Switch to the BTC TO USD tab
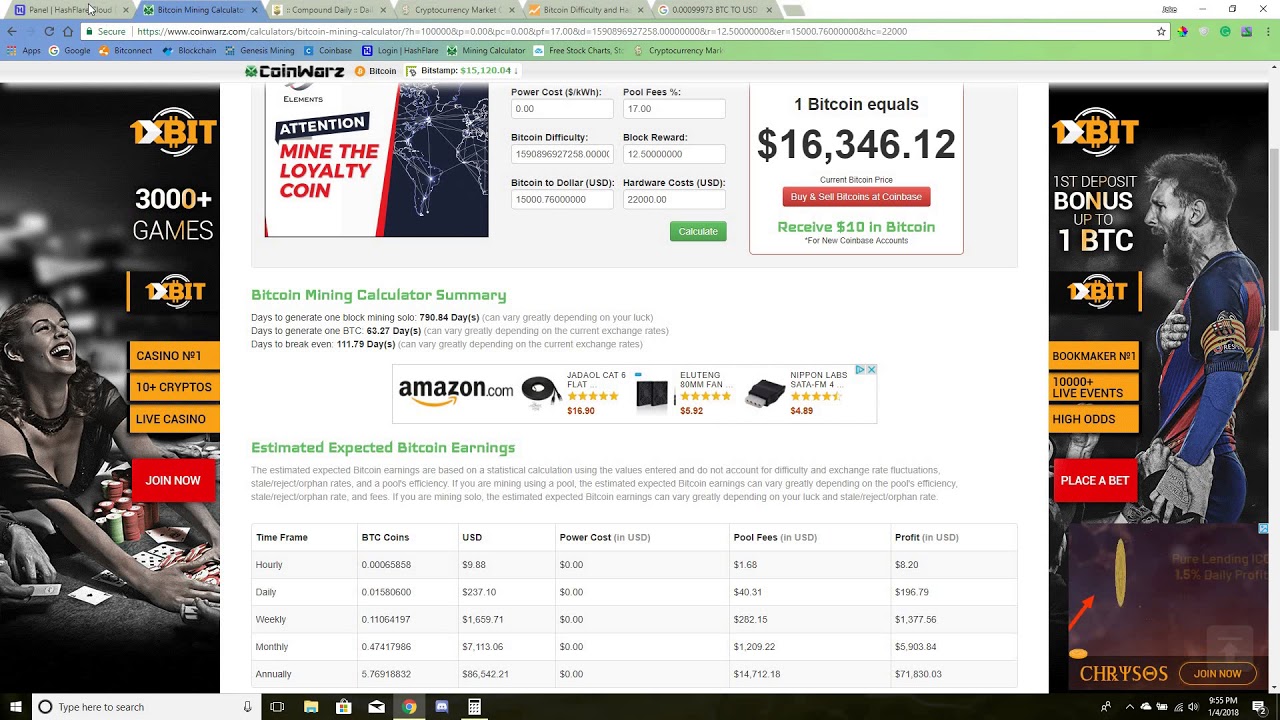Screen dimensions: 1280x720 710,10
